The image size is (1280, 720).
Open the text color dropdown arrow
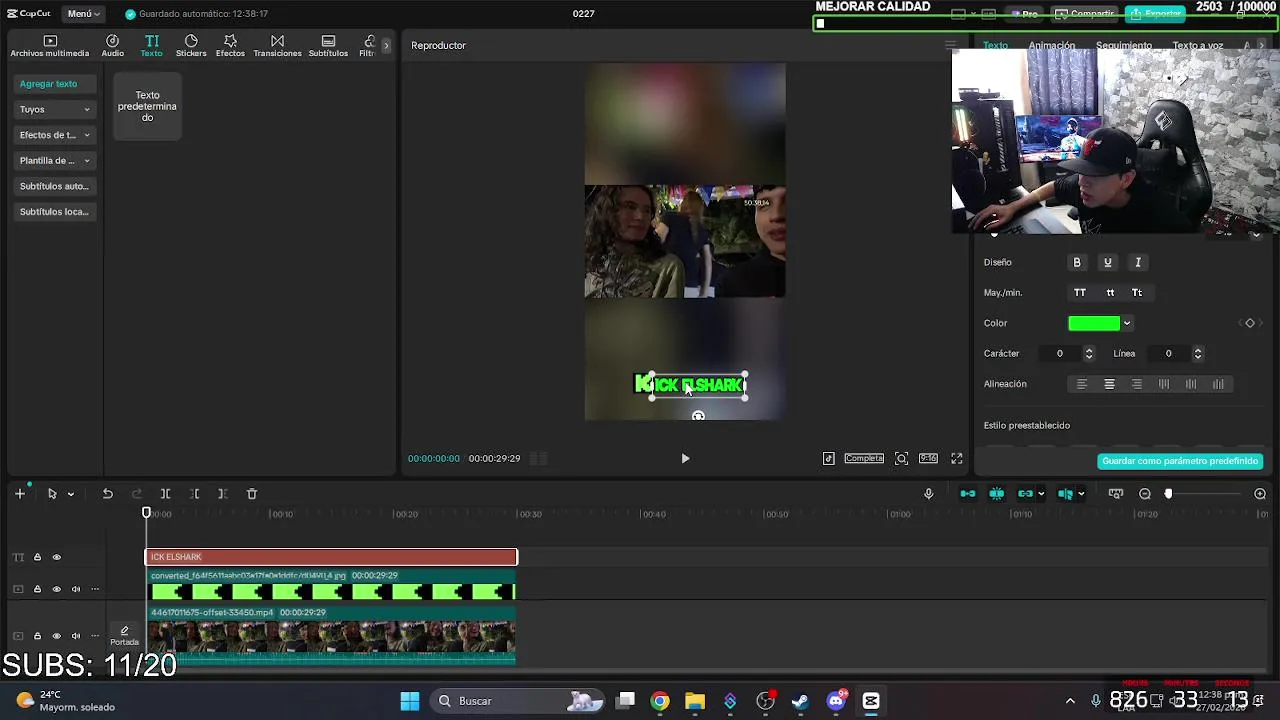coord(1127,323)
